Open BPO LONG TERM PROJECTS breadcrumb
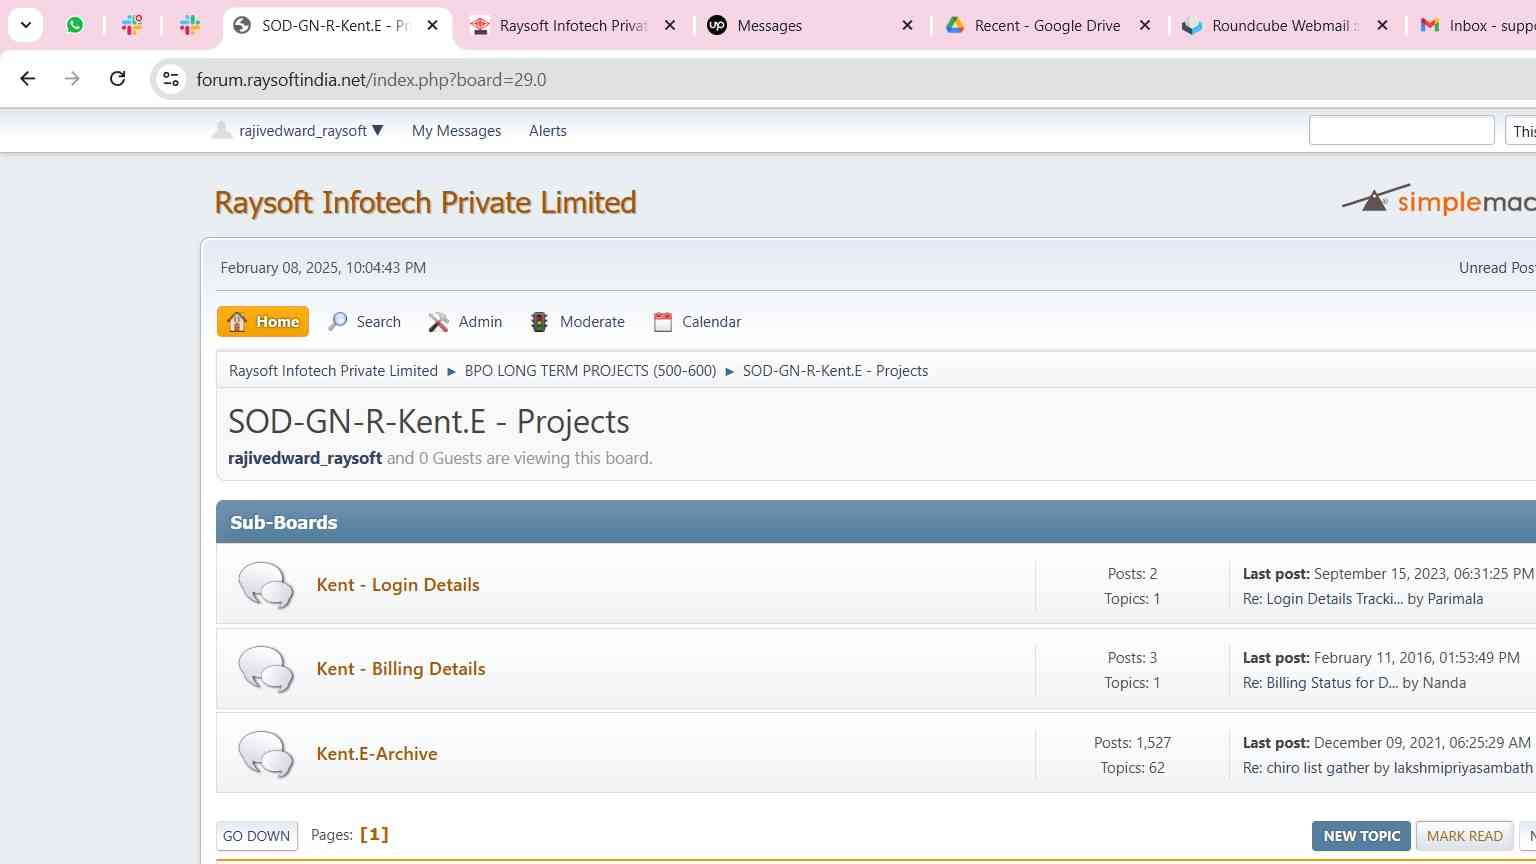Image resolution: width=1536 pixels, height=864 pixels. pos(590,371)
